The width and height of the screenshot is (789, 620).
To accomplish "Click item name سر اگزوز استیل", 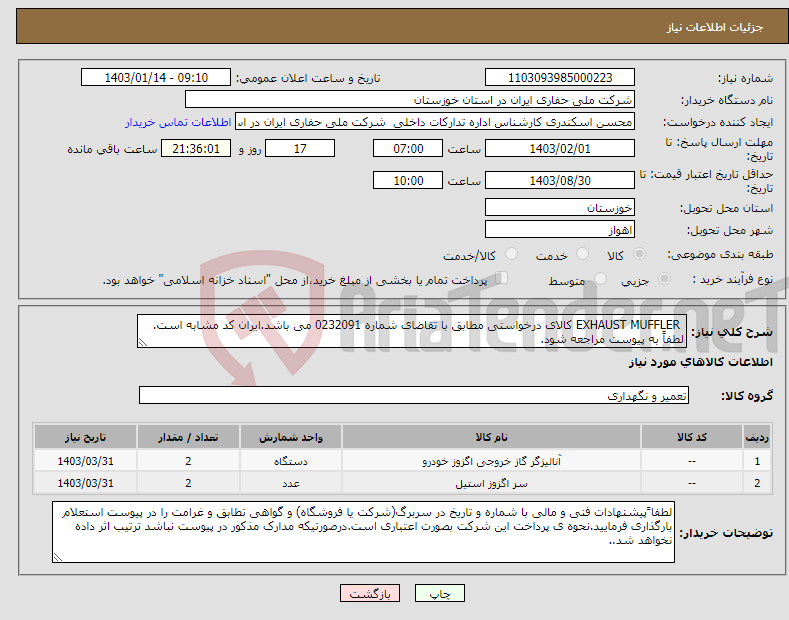I will [x=491, y=483].
